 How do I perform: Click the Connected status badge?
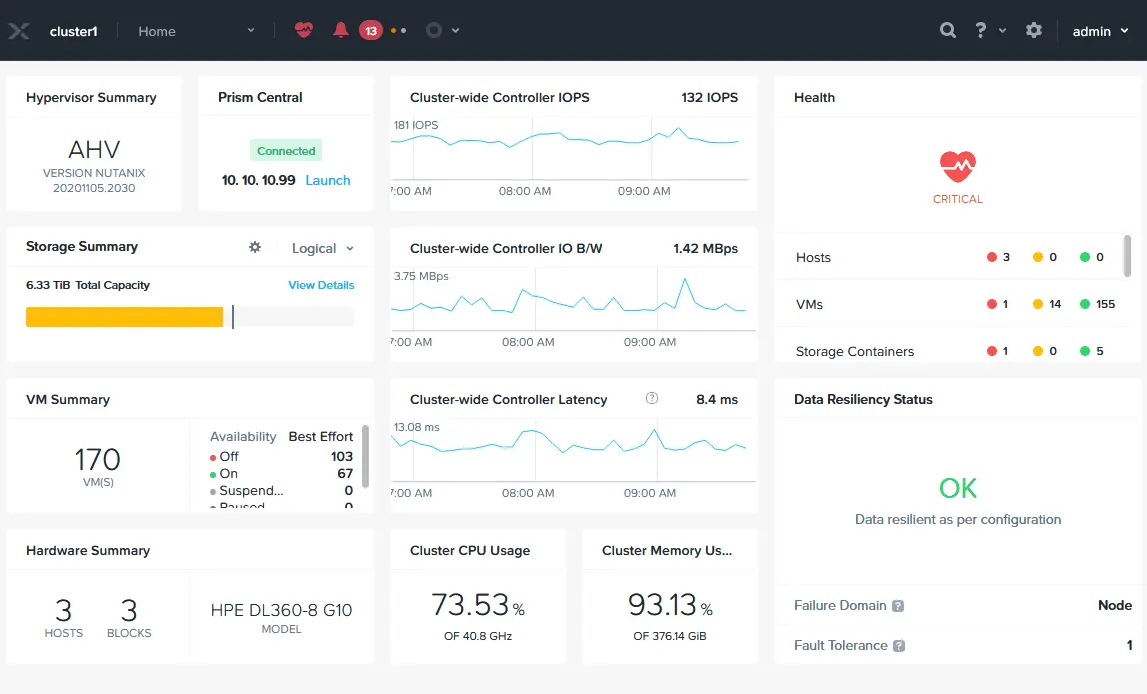coord(286,151)
